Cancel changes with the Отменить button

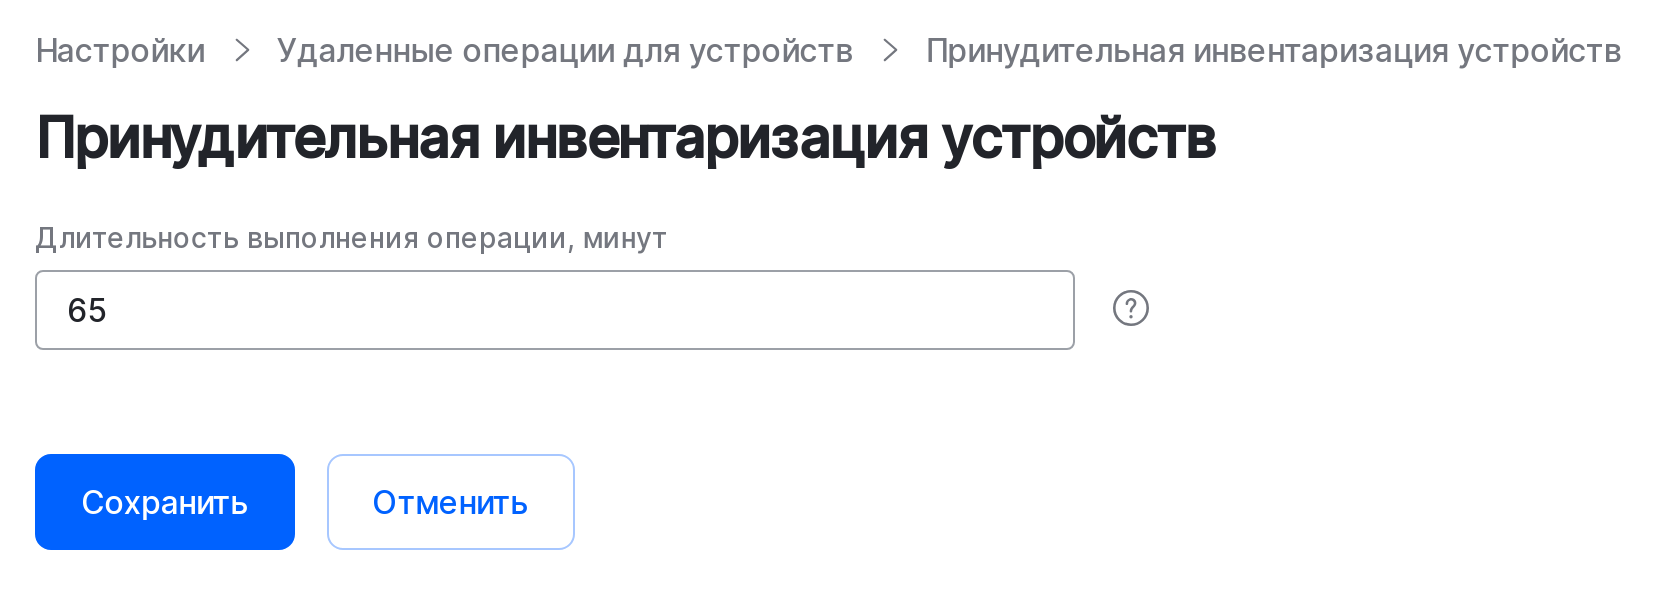[x=451, y=502]
